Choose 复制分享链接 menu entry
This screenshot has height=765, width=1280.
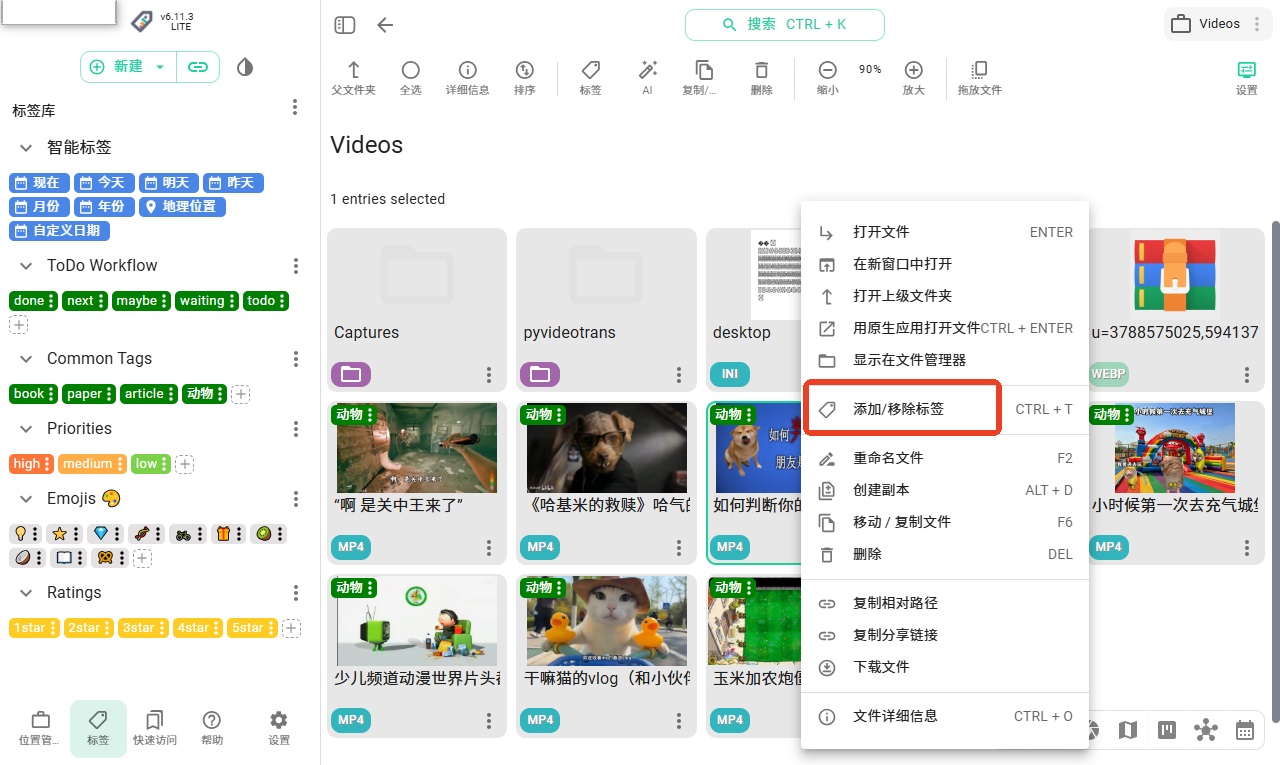click(x=945, y=635)
